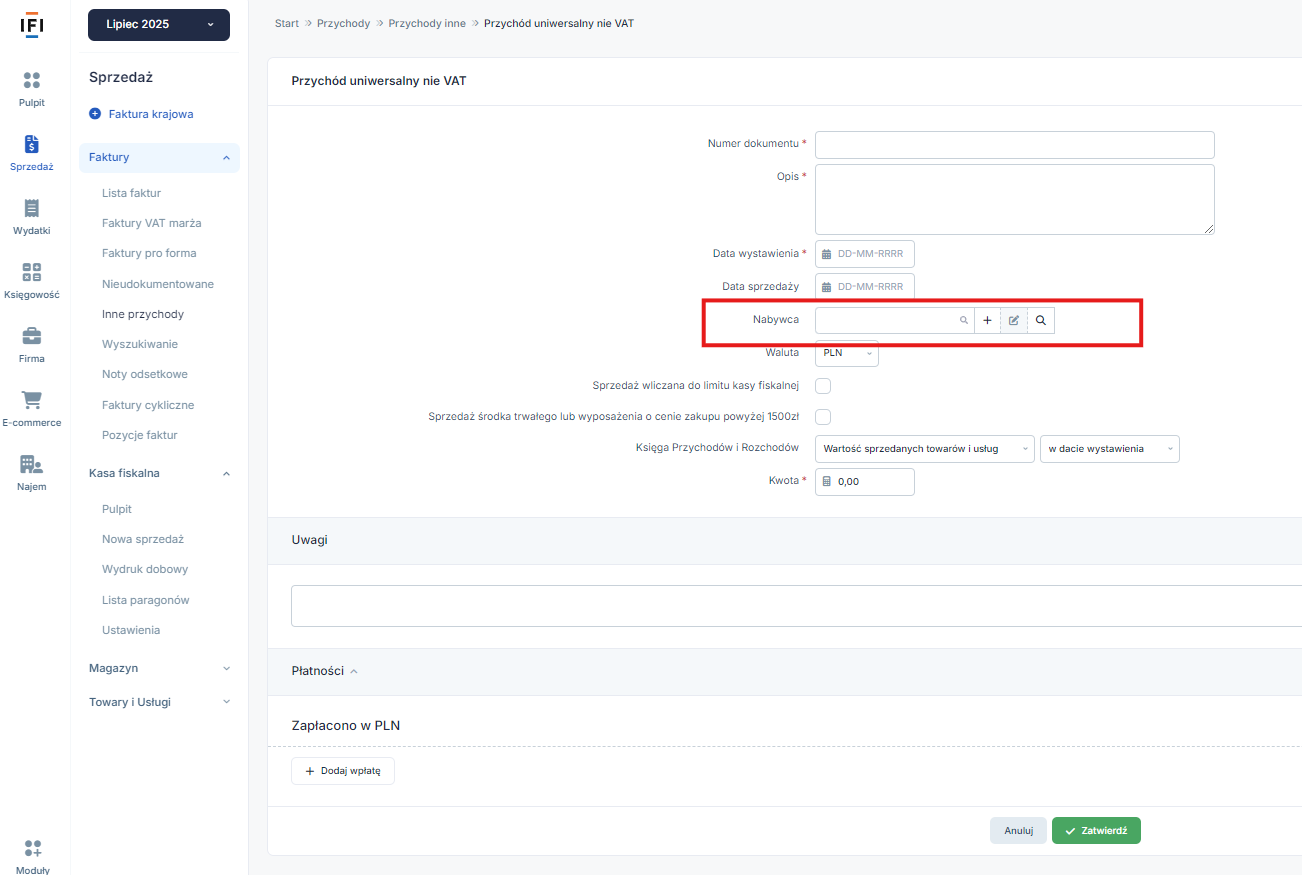Toggle Sprzedaż wliczana do limitu kasy fiskalnej
This screenshot has height=875, width=1302.
[823, 386]
